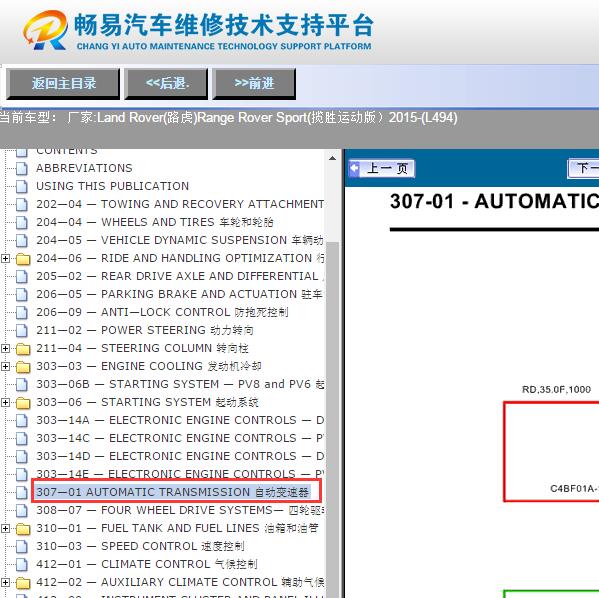The height and width of the screenshot is (598, 599).
Task: Open ABBREVIATIONS in the tree
Action: coord(84,168)
